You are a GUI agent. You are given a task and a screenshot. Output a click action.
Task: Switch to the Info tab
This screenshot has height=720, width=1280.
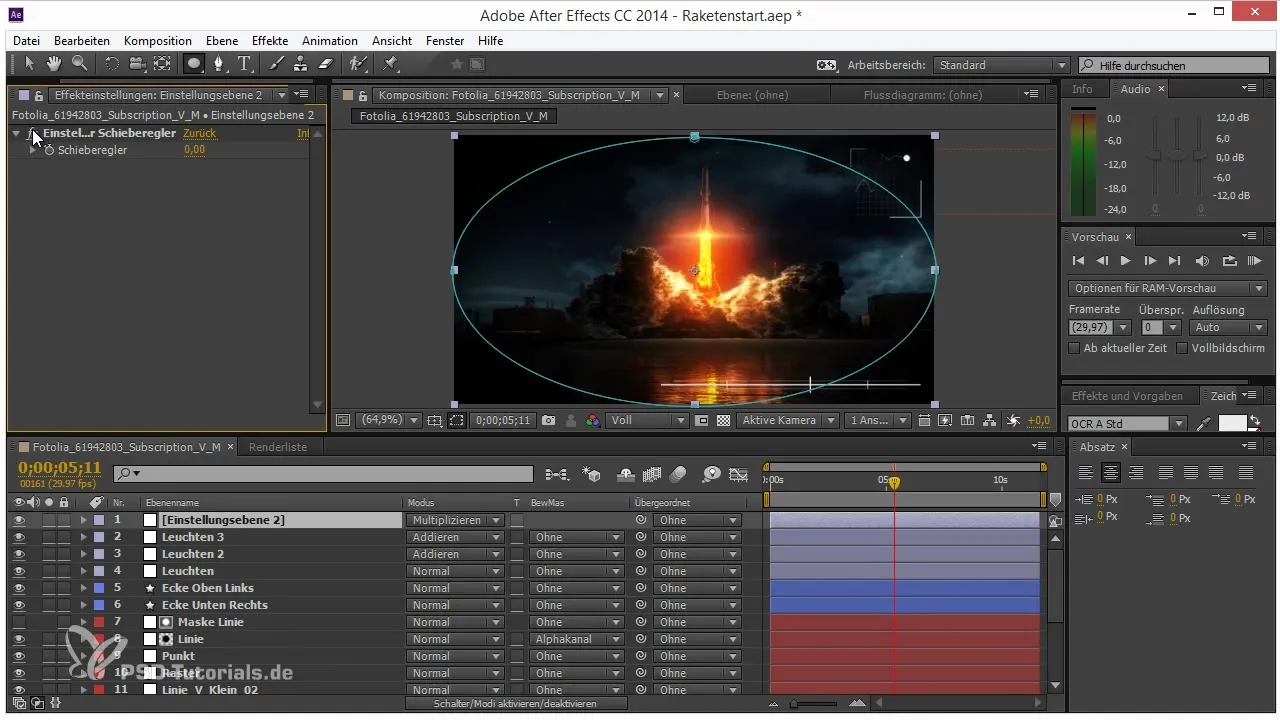(x=1082, y=89)
